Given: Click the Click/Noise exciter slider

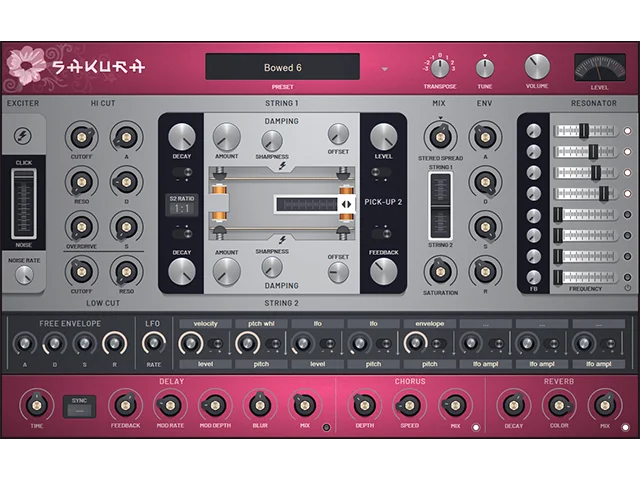Looking at the screenshot, I should [24, 204].
